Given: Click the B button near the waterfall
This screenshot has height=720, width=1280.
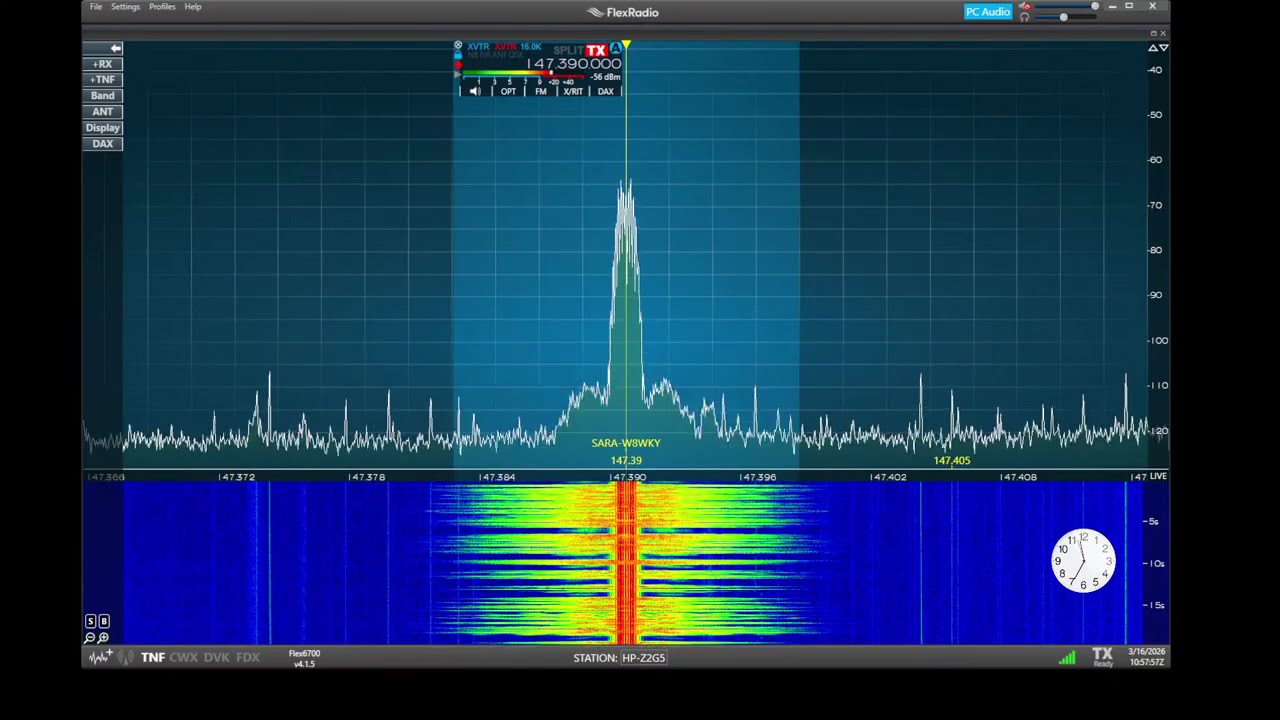Looking at the screenshot, I should [x=103, y=622].
